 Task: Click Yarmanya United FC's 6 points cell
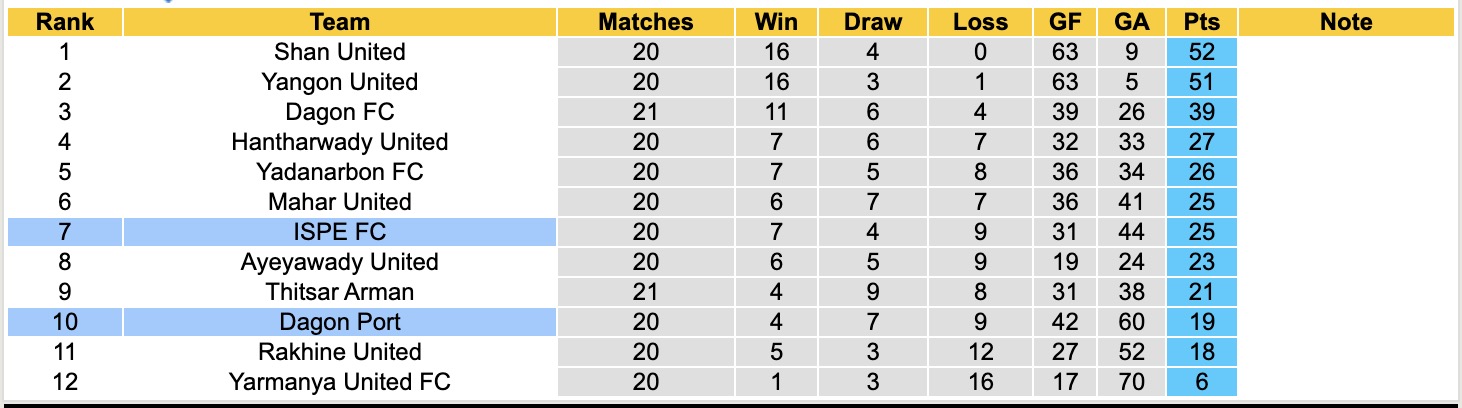pos(1201,382)
